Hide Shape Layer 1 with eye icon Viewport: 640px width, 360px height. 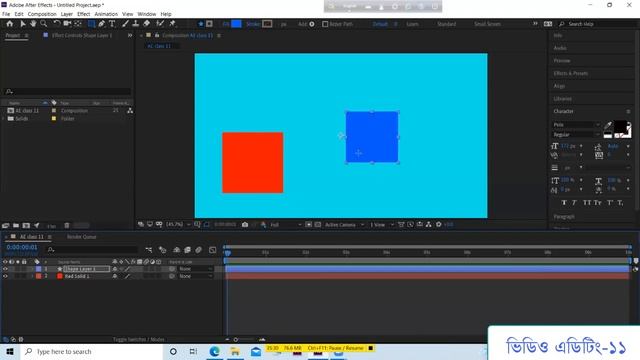pyautogui.click(x=5, y=269)
